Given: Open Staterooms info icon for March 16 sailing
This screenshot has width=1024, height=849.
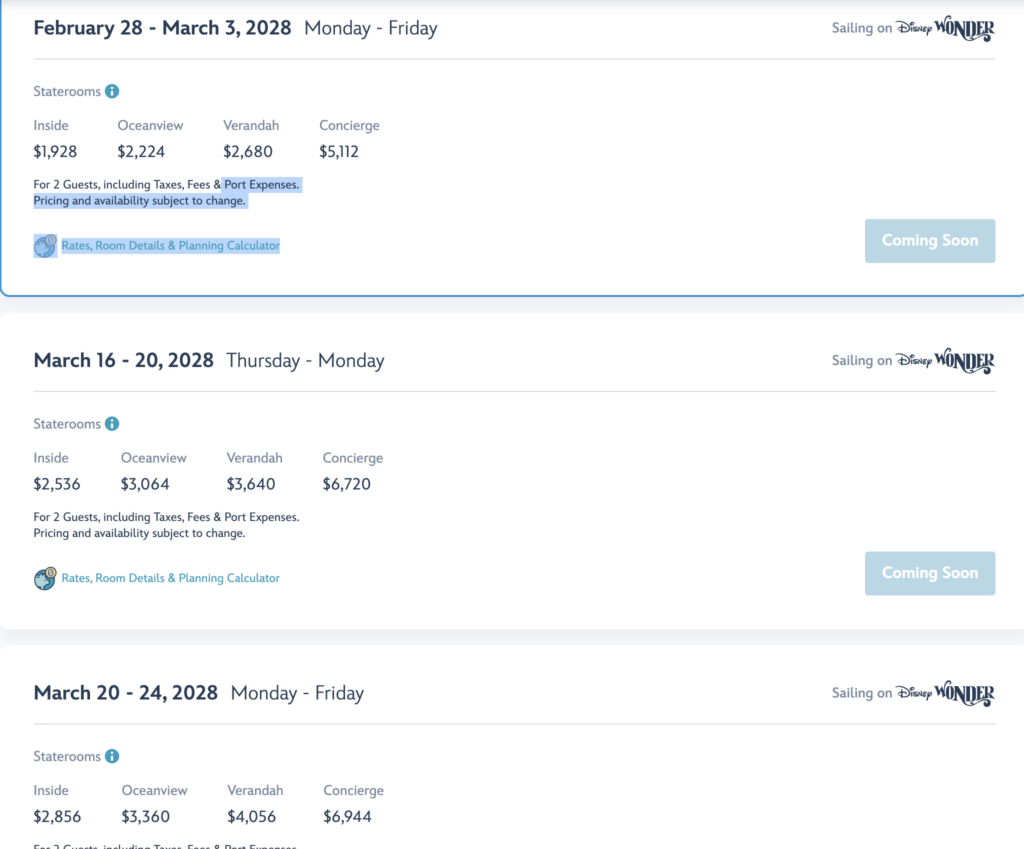Looking at the screenshot, I should [x=112, y=424].
